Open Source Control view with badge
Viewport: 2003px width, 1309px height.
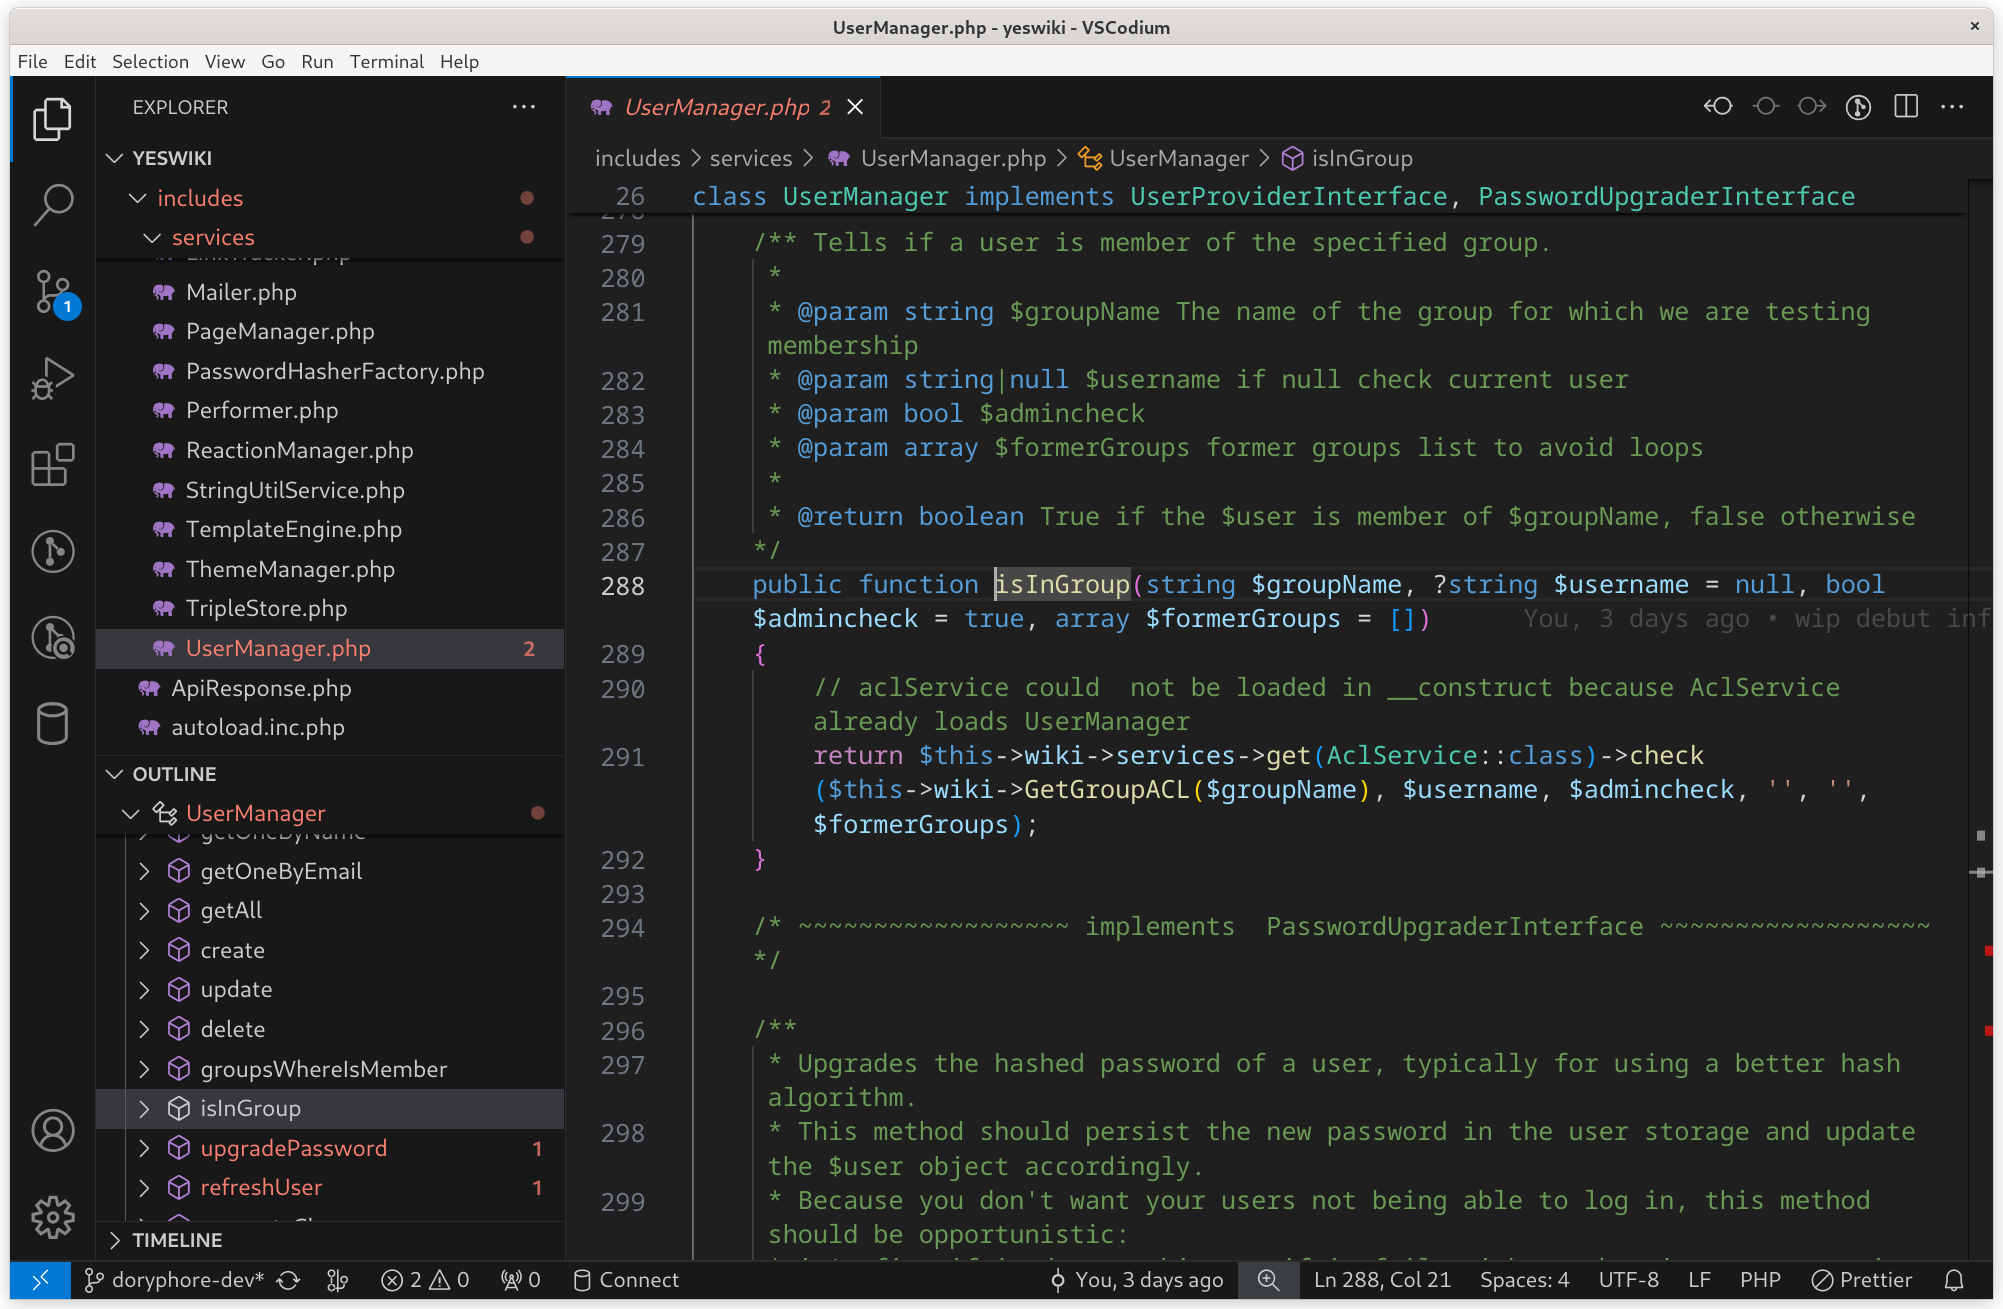(x=52, y=291)
